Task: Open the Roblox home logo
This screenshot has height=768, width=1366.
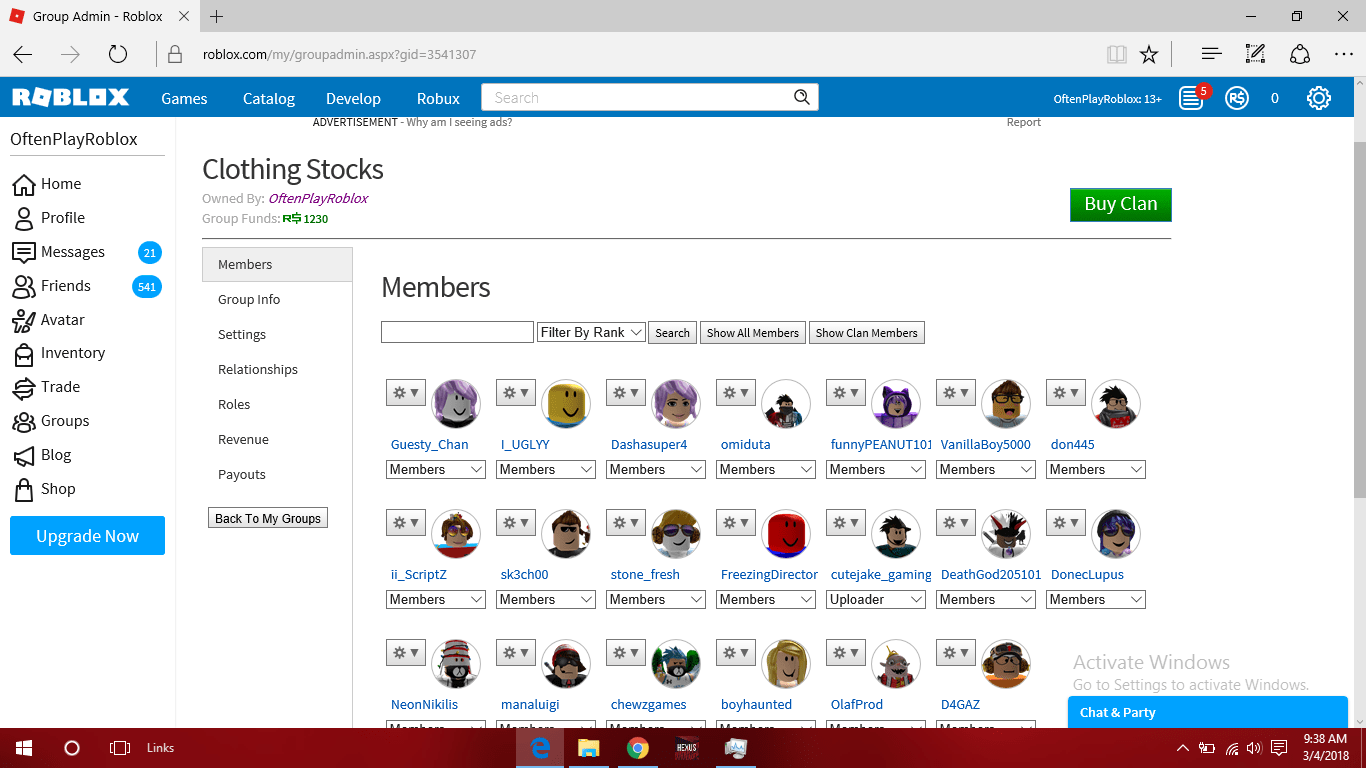Action: point(70,97)
